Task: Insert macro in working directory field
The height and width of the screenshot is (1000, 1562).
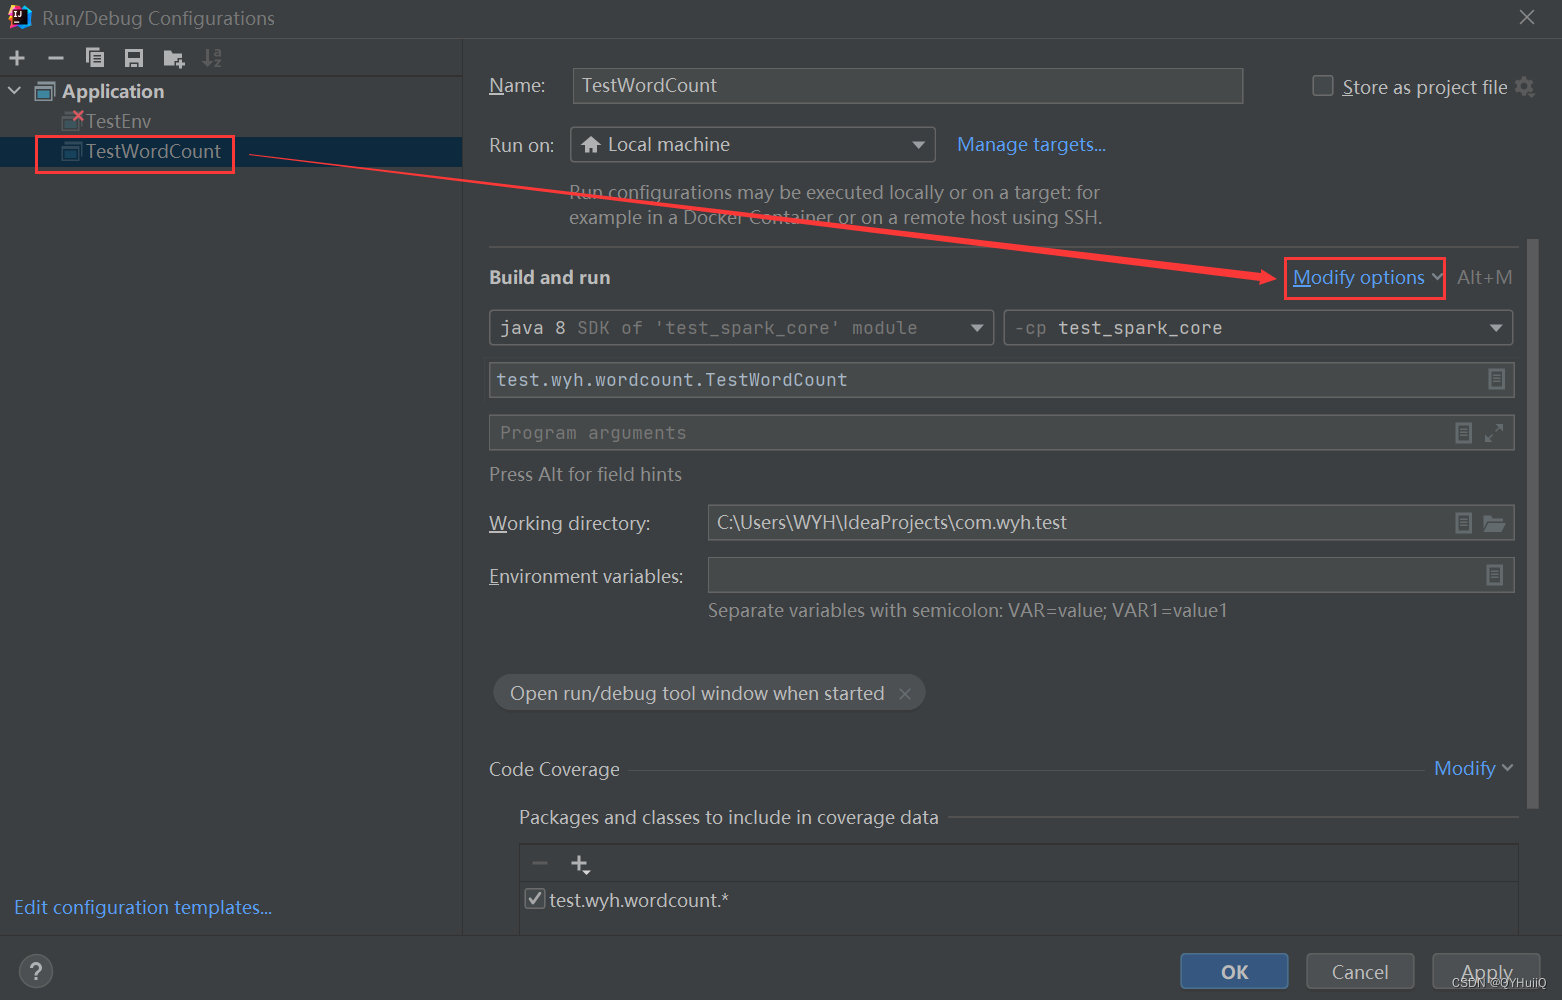Action: 1464,523
